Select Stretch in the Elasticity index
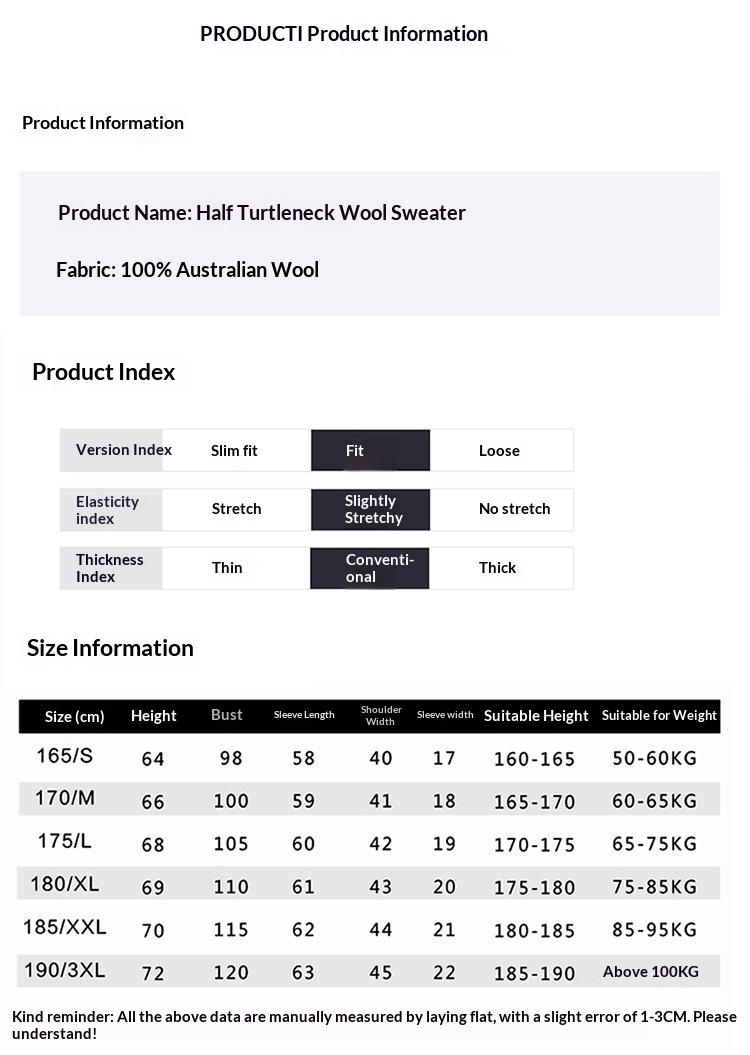Screen dimensions: 750x1055 click(236, 509)
